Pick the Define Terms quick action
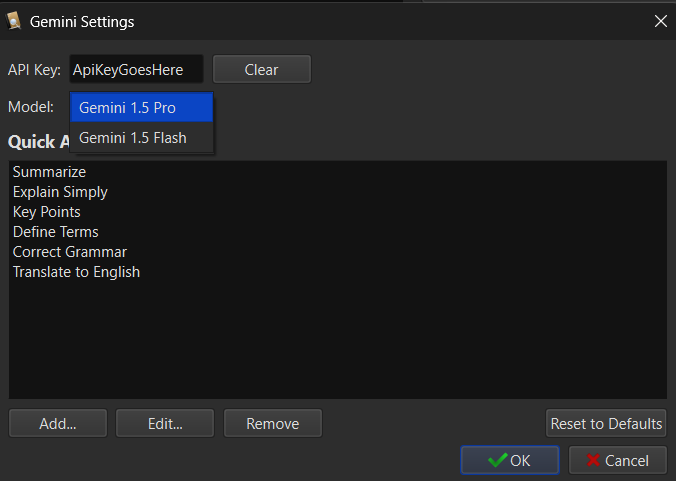This screenshot has width=676, height=481. point(56,232)
